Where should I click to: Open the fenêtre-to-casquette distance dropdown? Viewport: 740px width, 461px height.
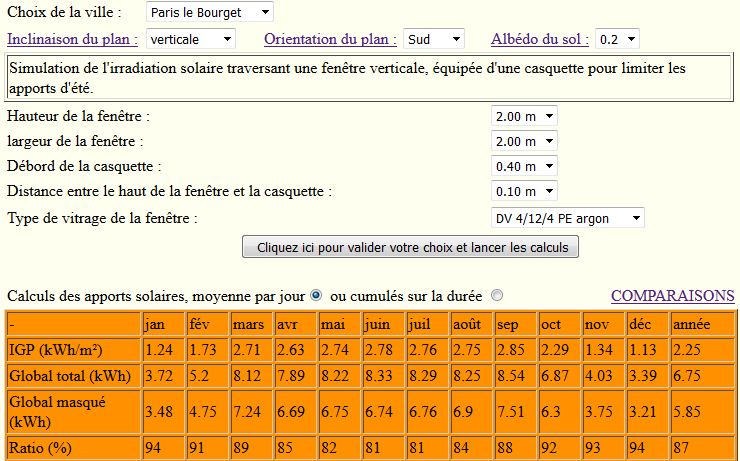pos(524,191)
